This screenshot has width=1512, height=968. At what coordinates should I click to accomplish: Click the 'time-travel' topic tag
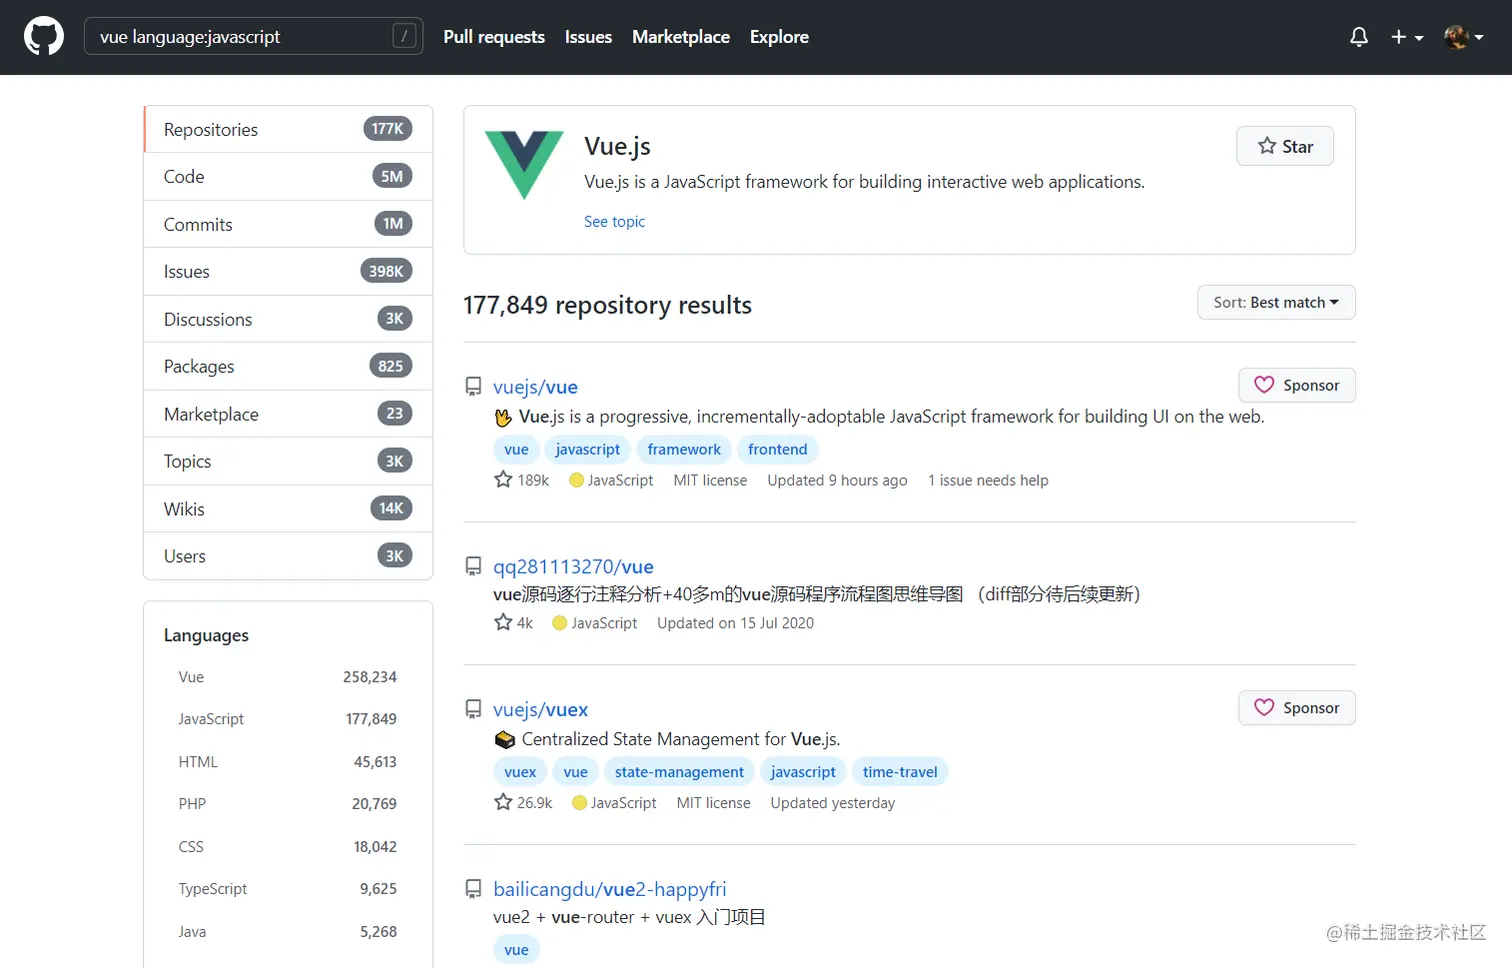pos(900,772)
